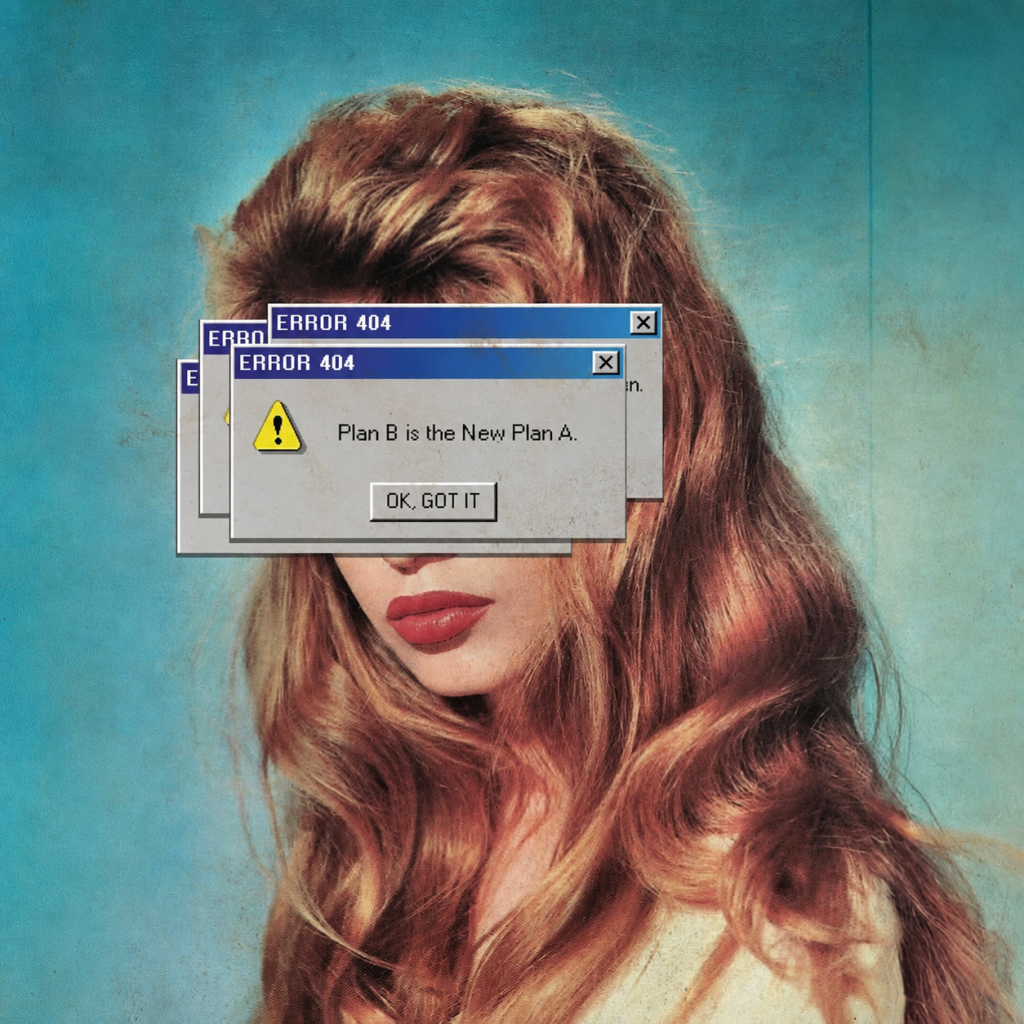This screenshot has width=1024, height=1024.
Task: Click the OK, GOT IT button
Action: [433, 501]
